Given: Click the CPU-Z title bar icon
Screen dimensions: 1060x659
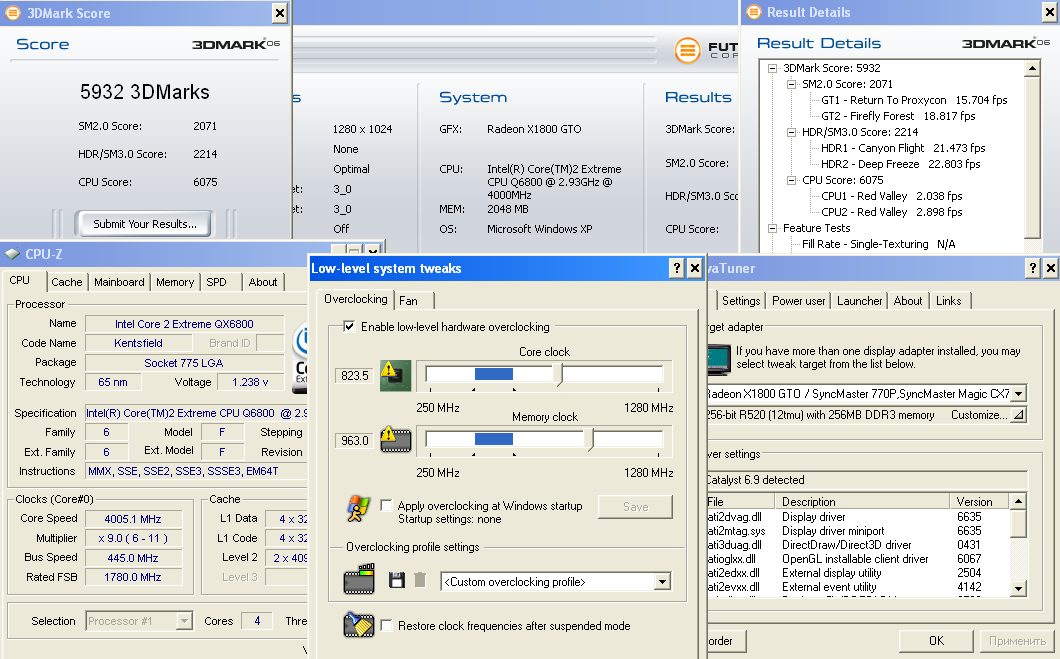Looking at the screenshot, I should 12,254.
